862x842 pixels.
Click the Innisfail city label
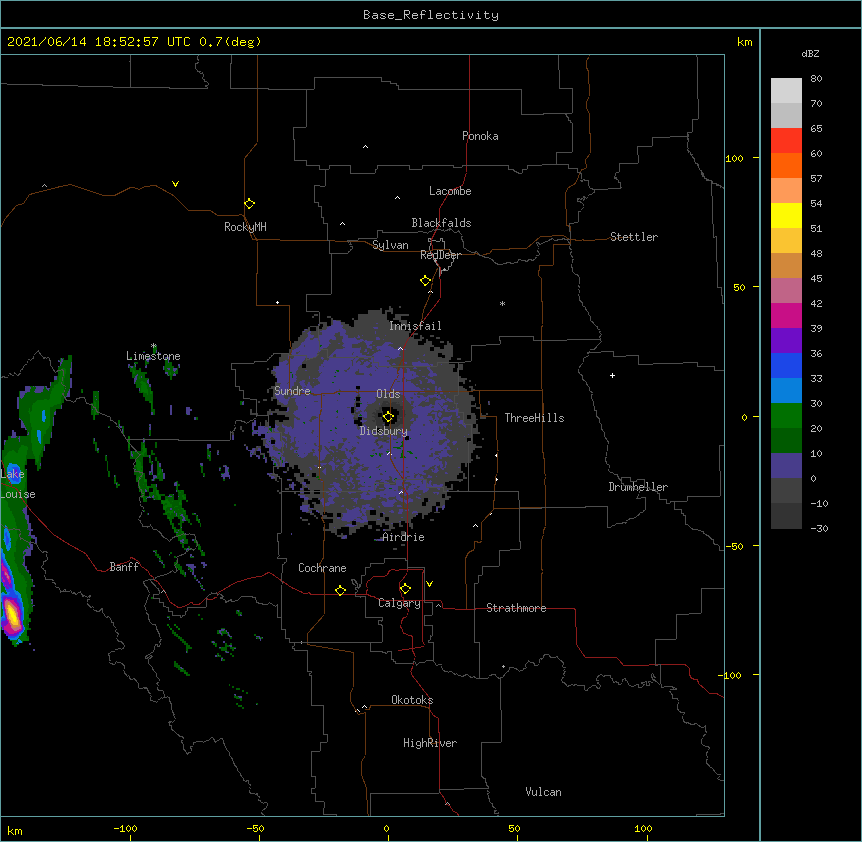415,326
